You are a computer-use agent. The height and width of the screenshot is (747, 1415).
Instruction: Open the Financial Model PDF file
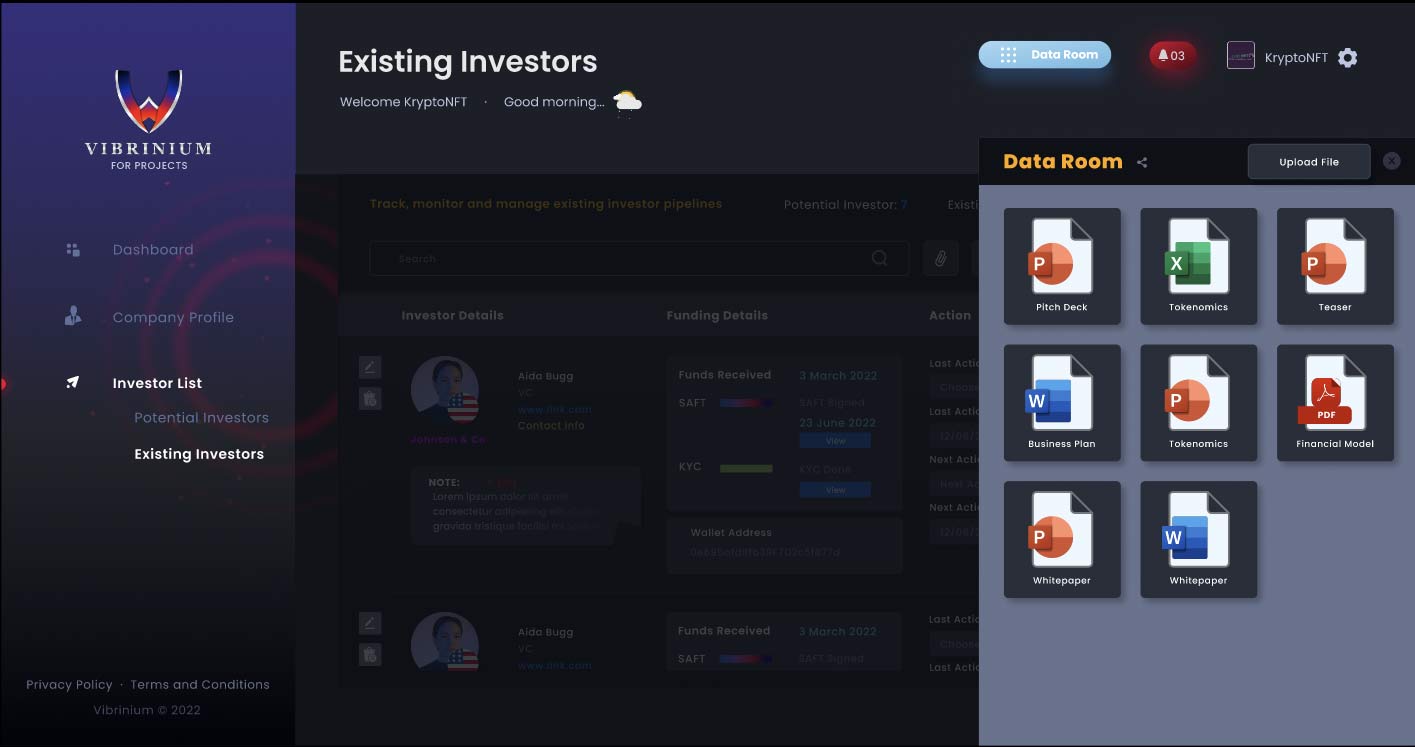click(1334, 403)
